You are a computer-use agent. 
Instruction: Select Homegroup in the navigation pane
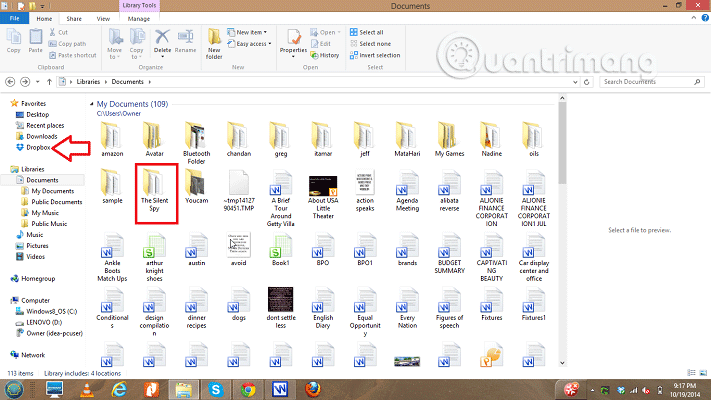[33, 278]
